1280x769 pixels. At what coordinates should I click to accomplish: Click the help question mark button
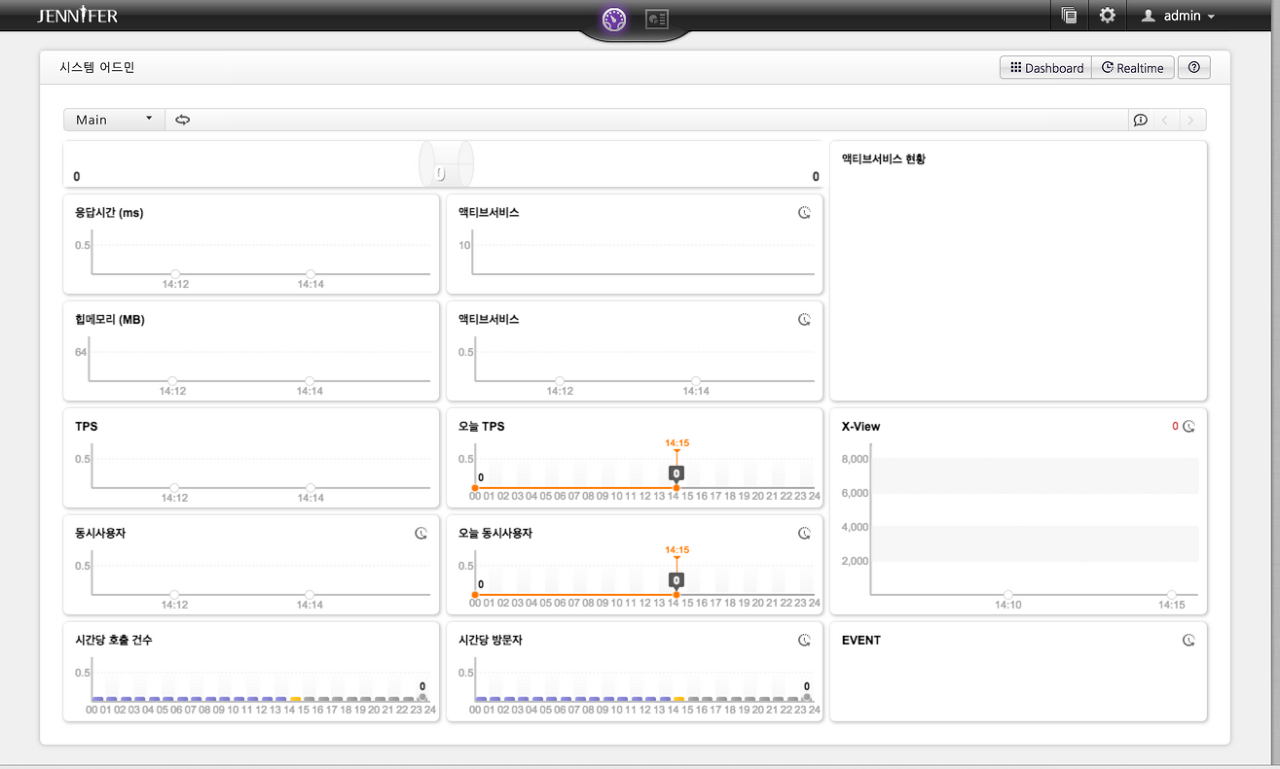[x=1194, y=68]
